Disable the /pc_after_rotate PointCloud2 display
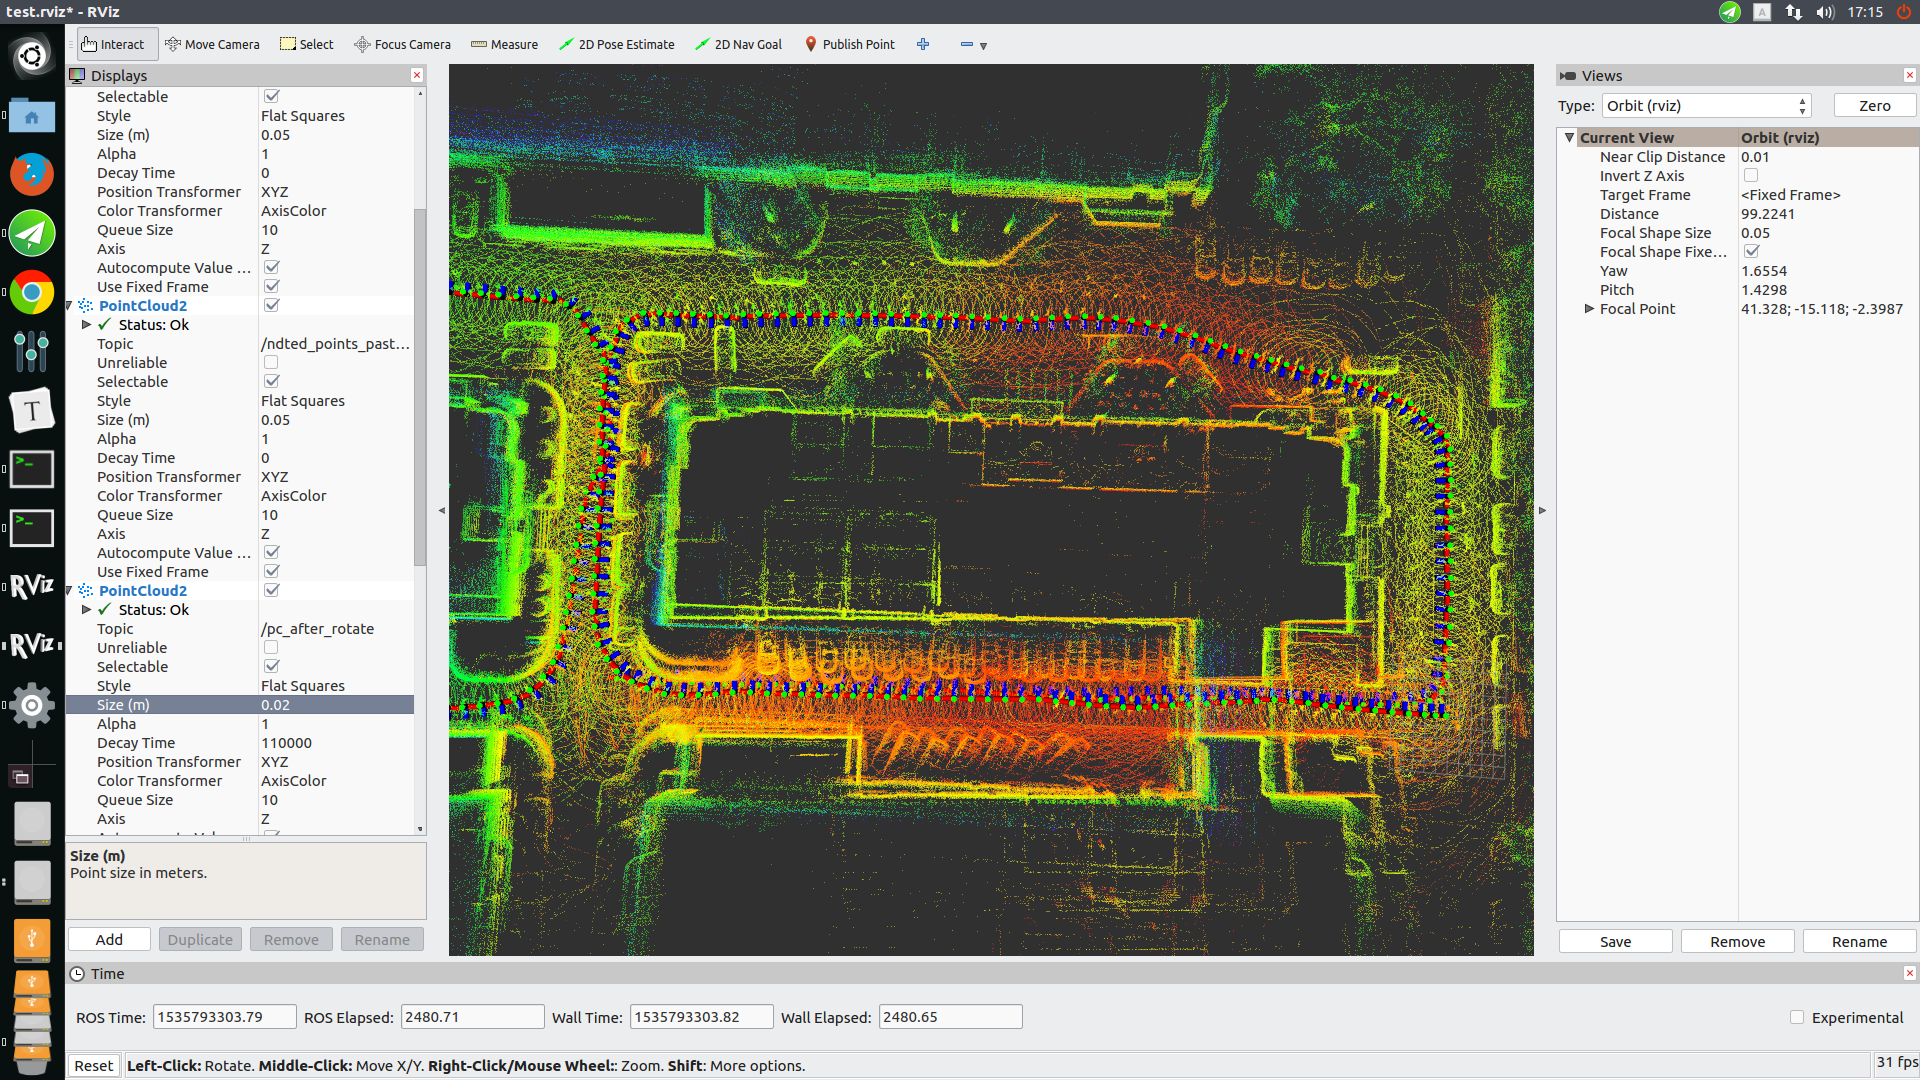Image resolution: width=1920 pixels, height=1080 pixels. tap(272, 591)
